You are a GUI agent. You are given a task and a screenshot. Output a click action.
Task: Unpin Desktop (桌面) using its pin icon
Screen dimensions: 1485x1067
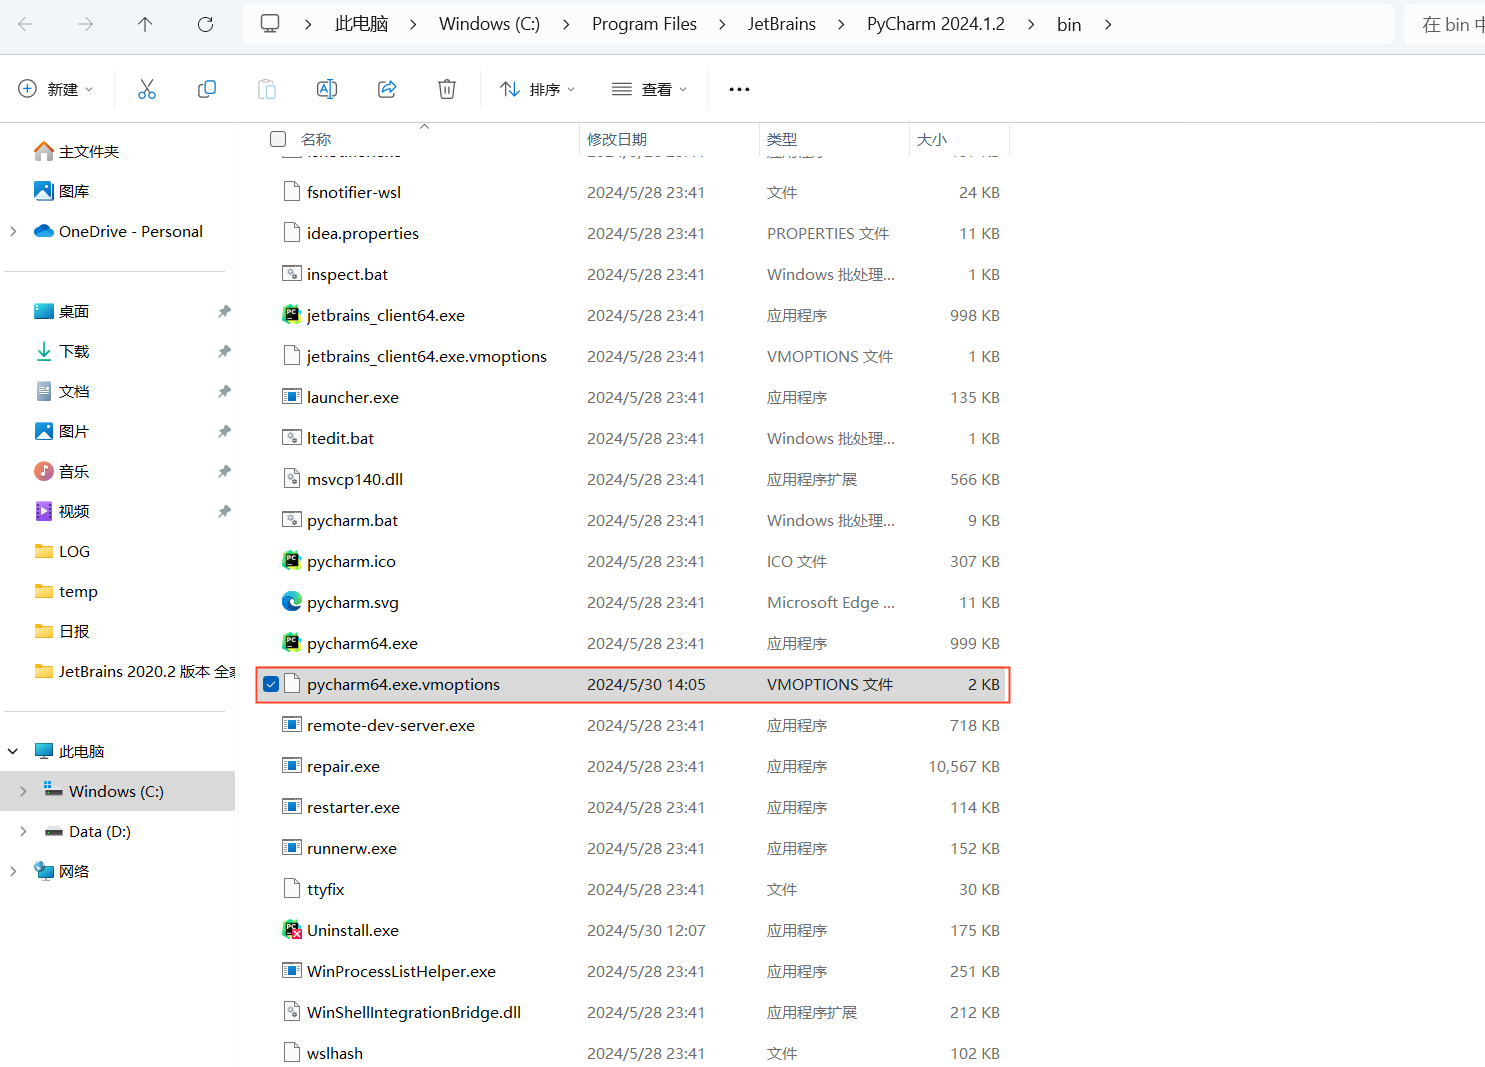point(224,311)
